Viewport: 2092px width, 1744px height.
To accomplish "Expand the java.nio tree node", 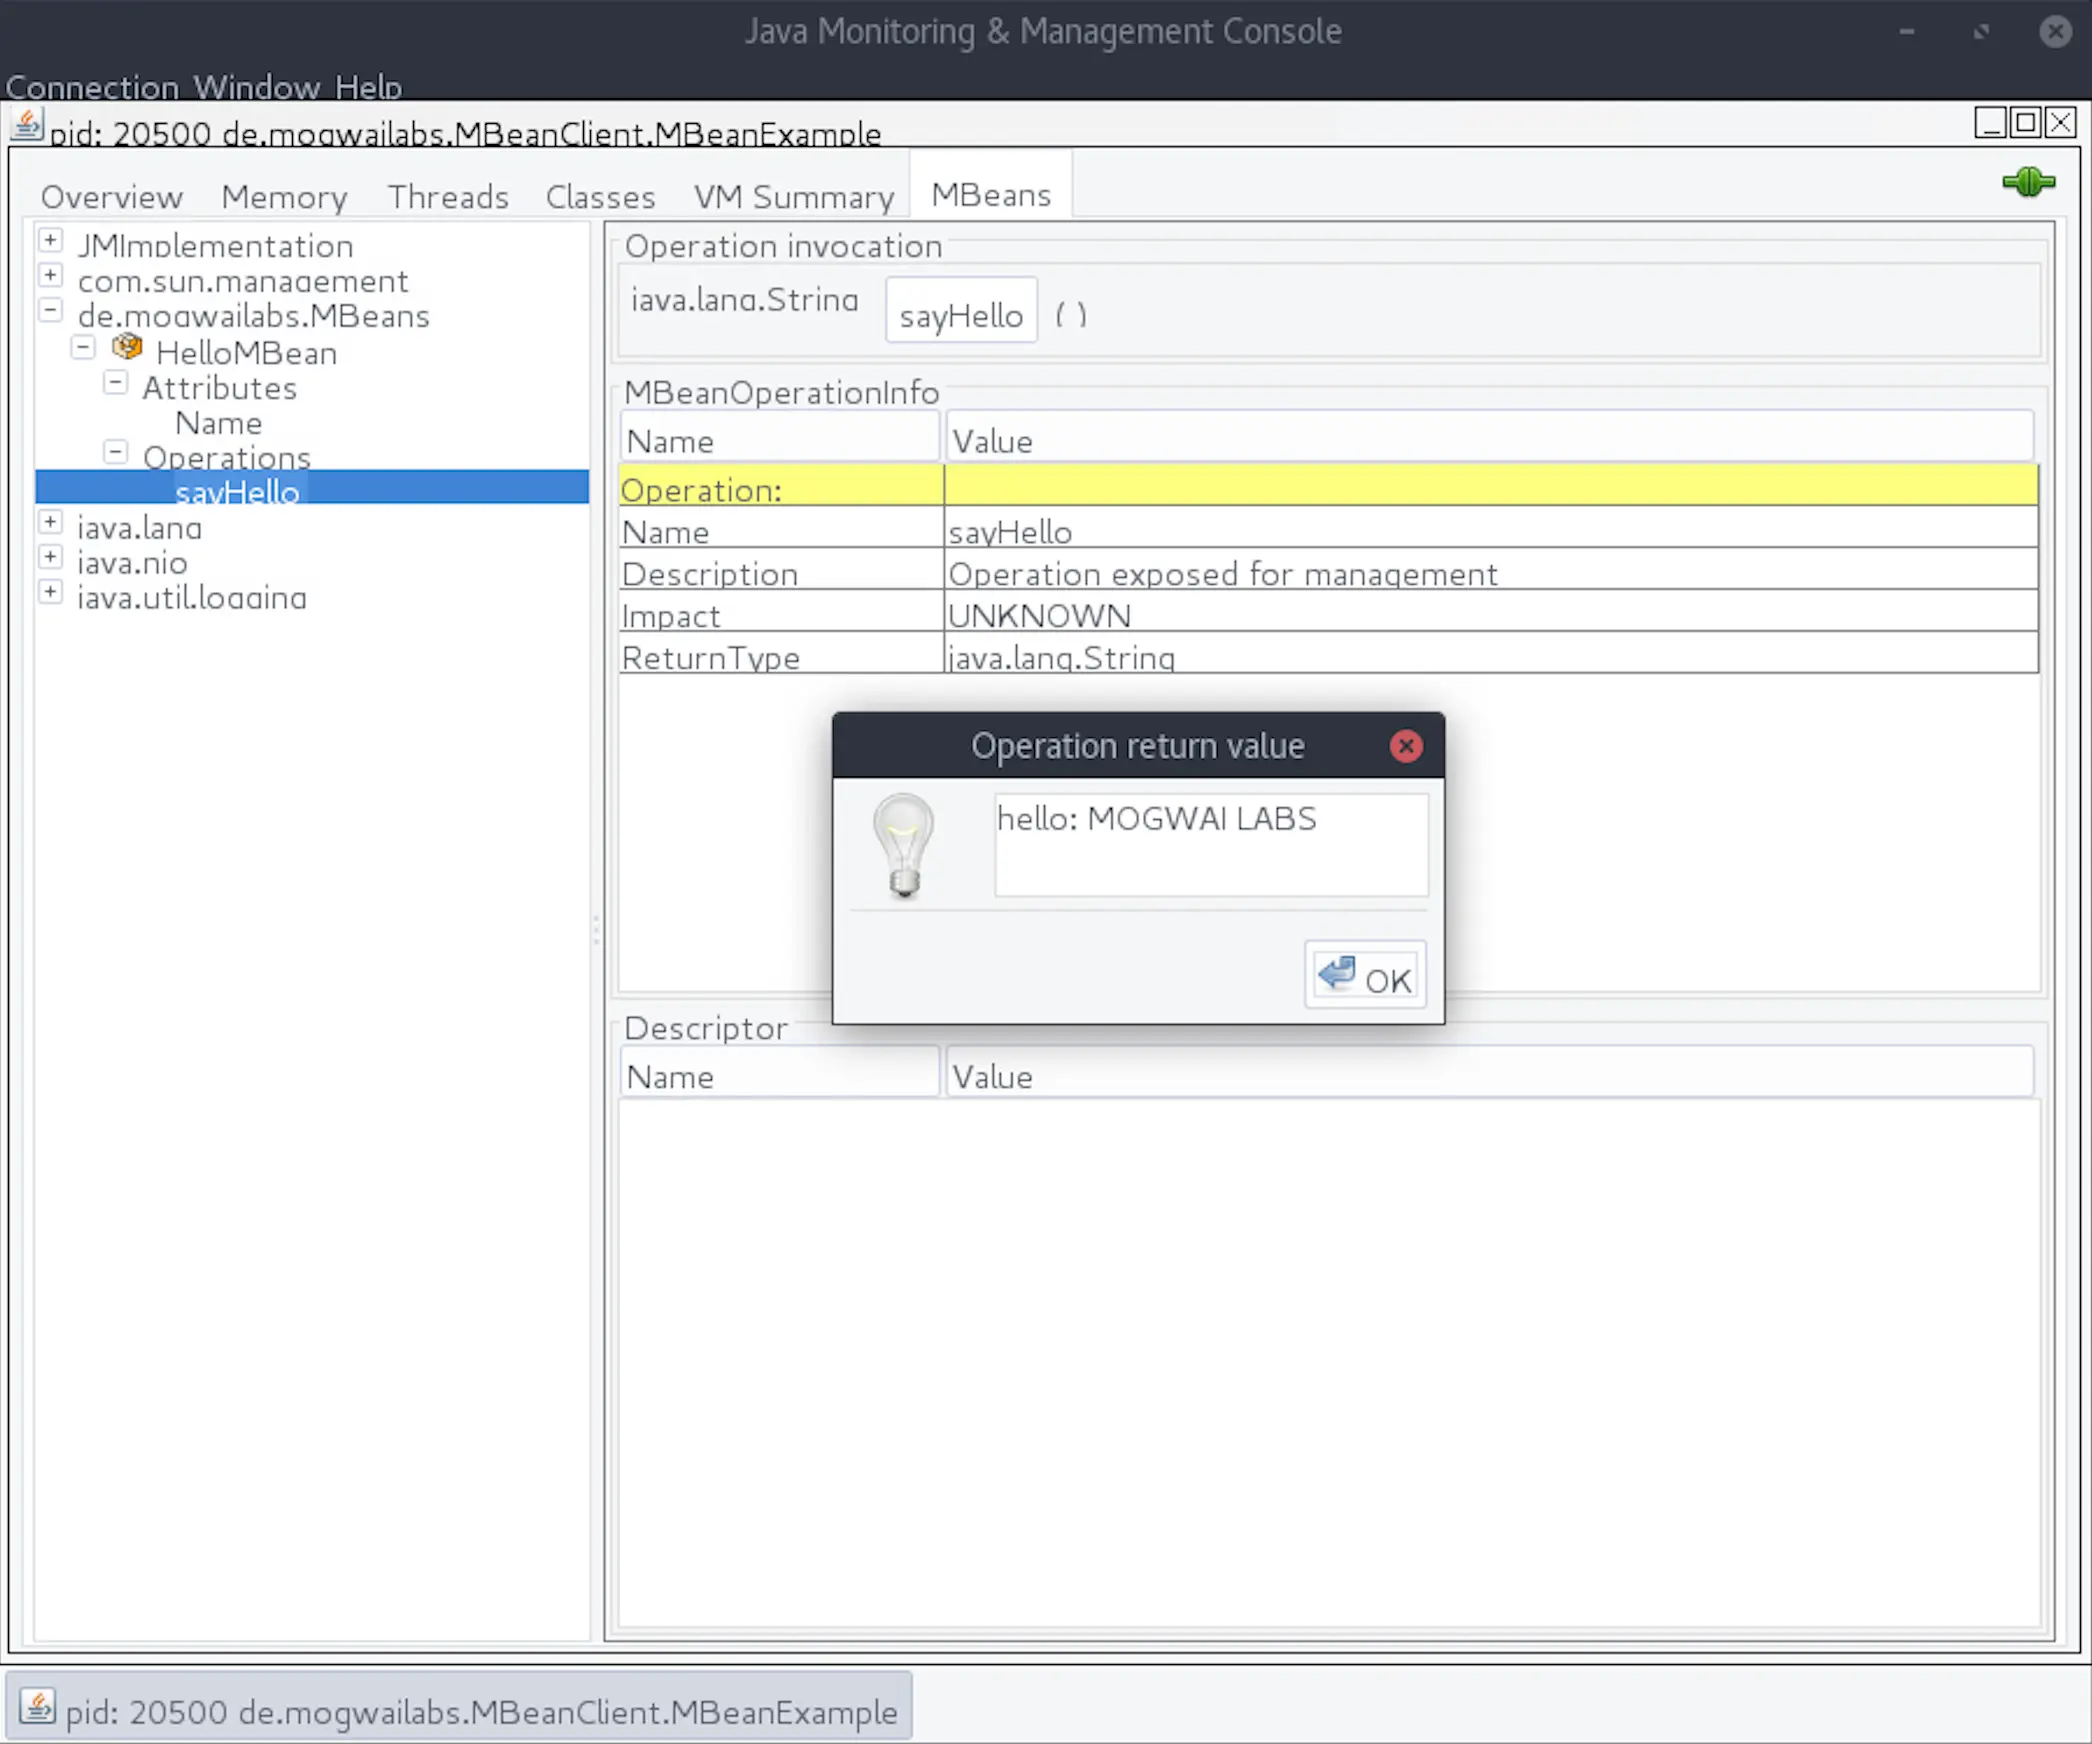I will (x=50, y=557).
